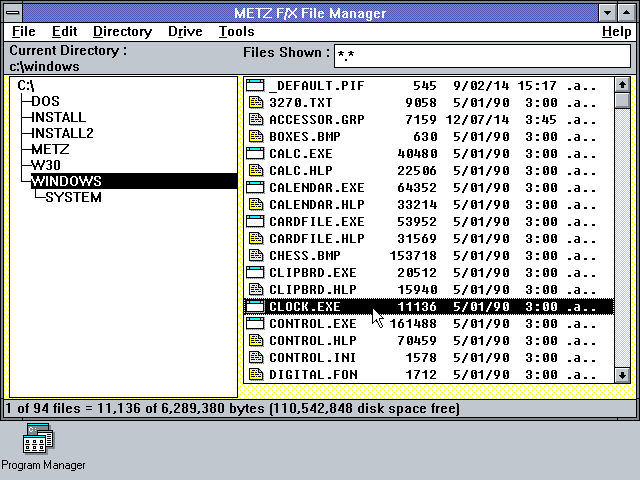Click the 9/02/14 date of _DEFAULT.PIF
Screen dimensions: 640x480
481,85
